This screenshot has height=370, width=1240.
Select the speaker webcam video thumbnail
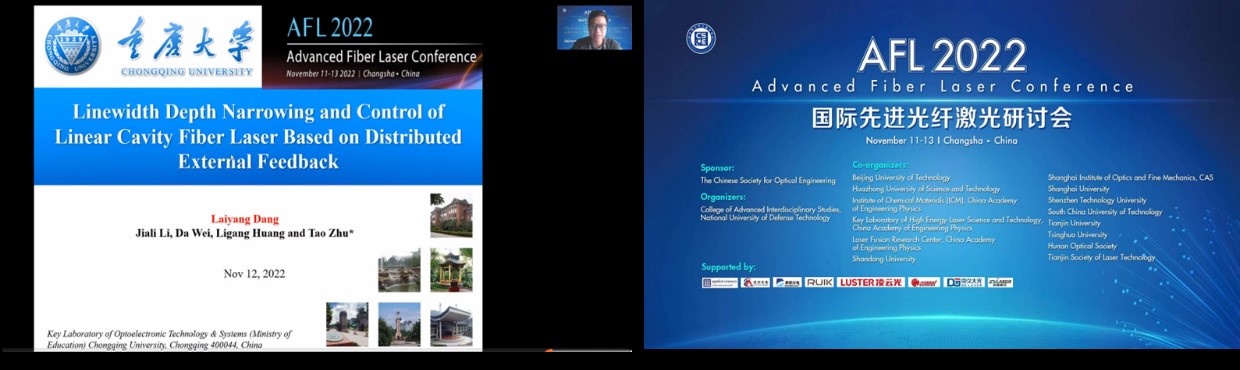point(594,27)
